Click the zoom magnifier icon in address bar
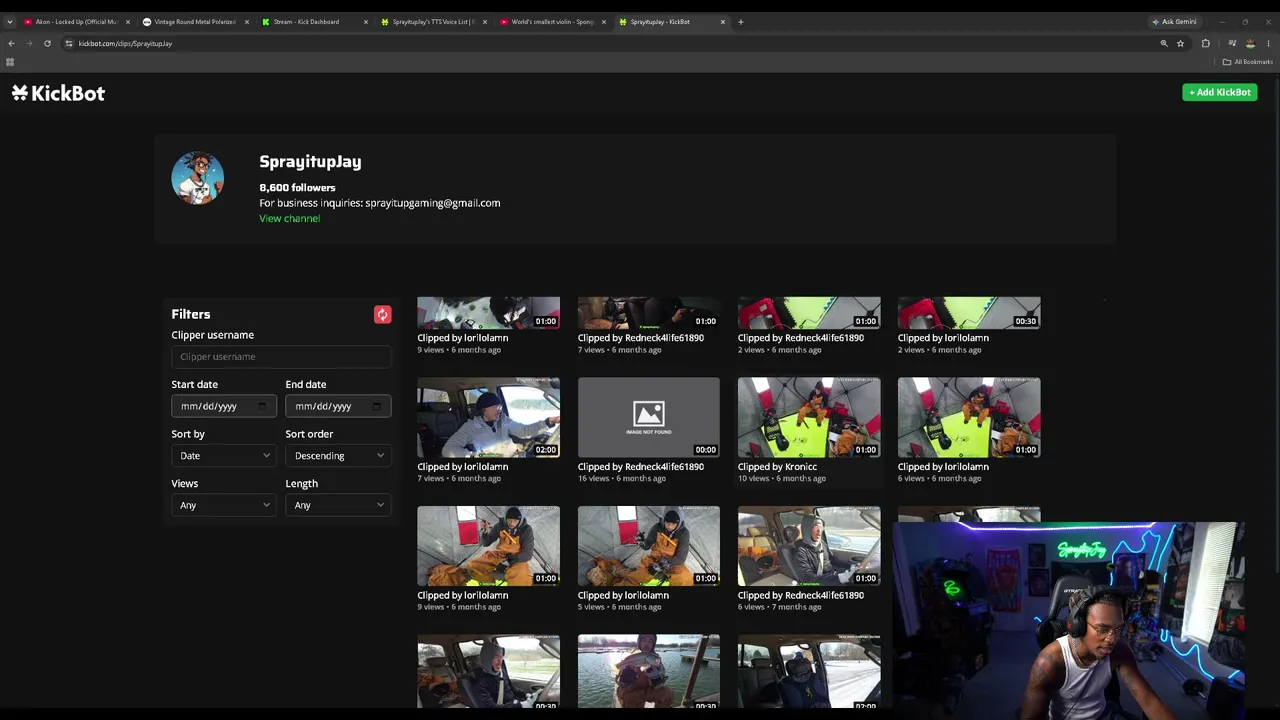Screen dimensions: 1280x720 (x=1164, y=43)
